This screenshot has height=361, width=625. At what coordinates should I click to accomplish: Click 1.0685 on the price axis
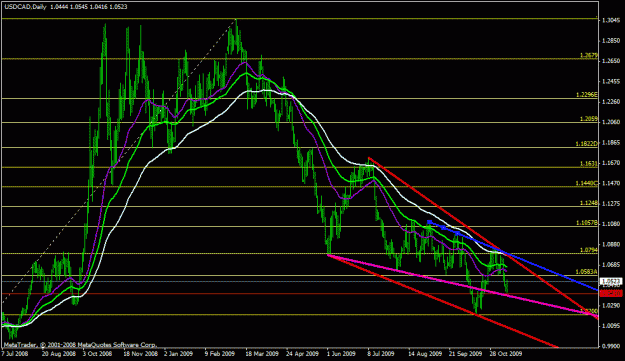pyautogui.click(x=611, y=264)
